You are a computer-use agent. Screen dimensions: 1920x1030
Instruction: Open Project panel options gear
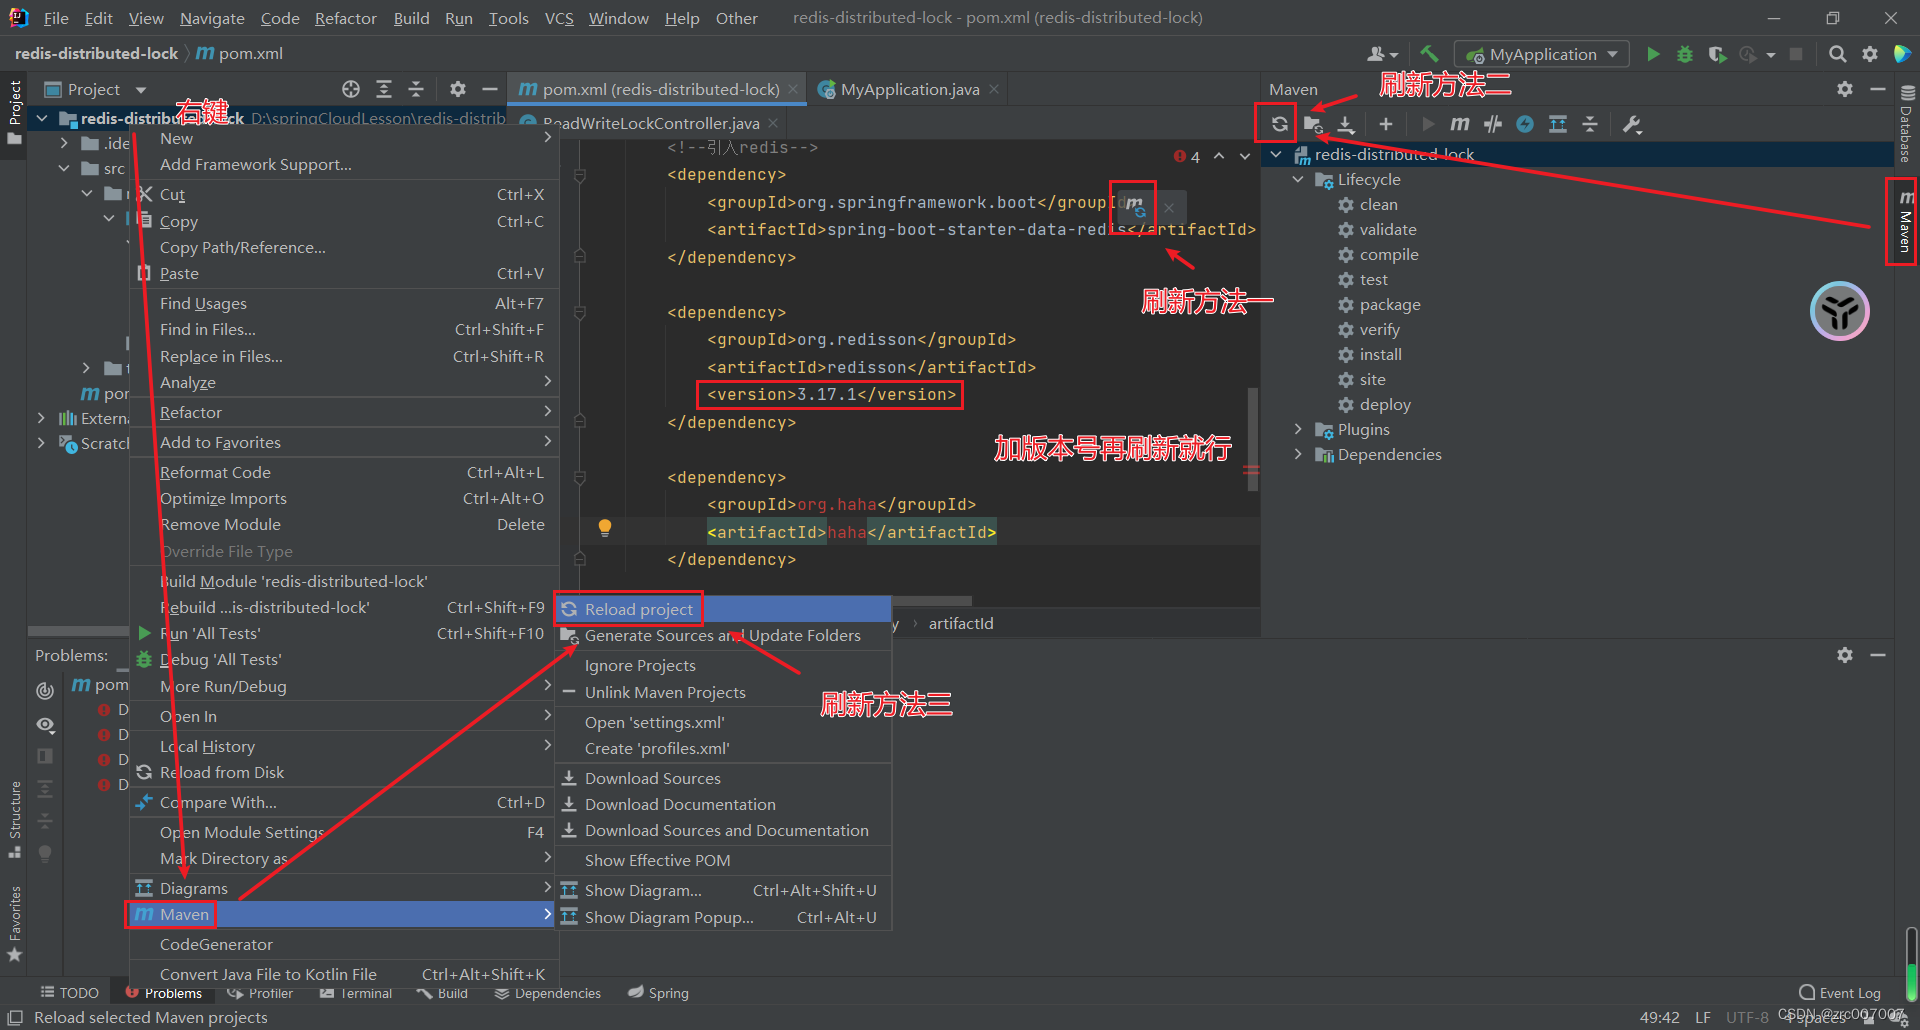(458, 89)
